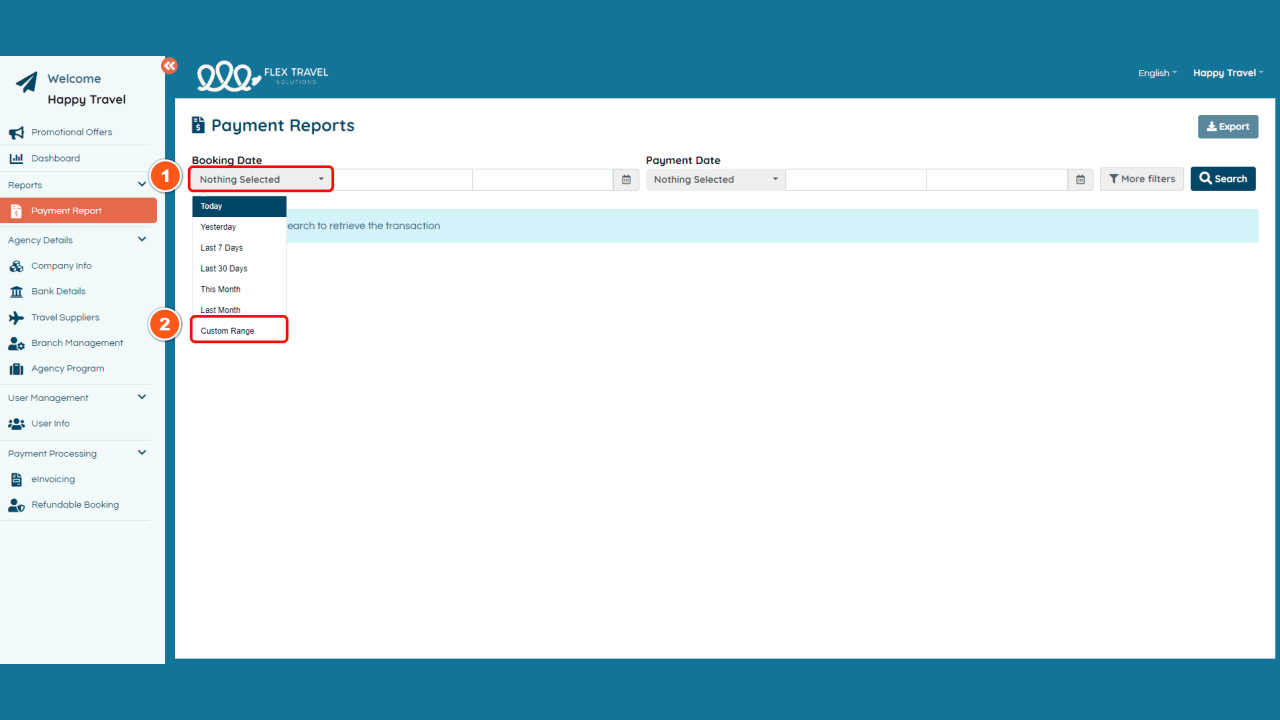
Task: Open Company Info page
Action: click(61, 266)
